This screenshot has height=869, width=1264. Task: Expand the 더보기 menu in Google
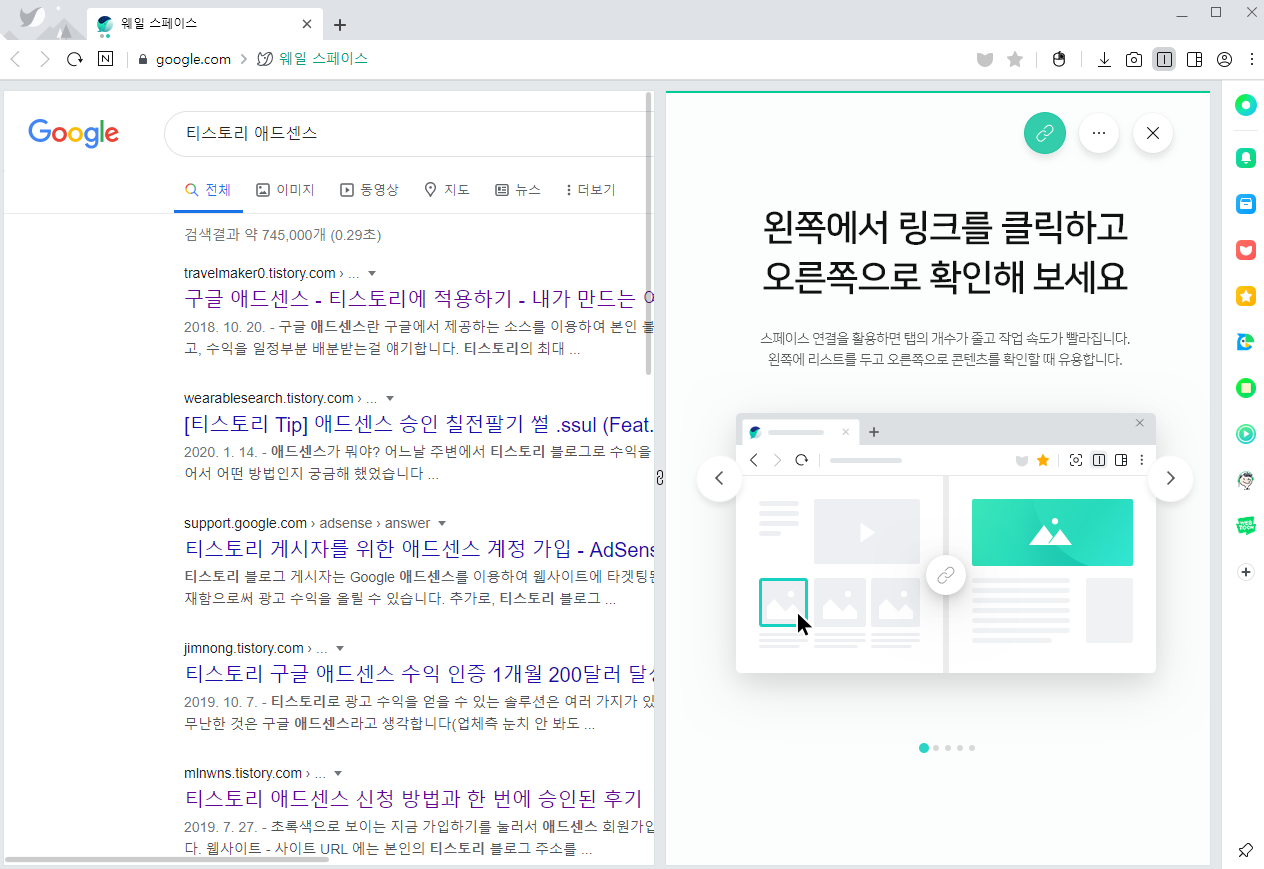pos(590,190)
